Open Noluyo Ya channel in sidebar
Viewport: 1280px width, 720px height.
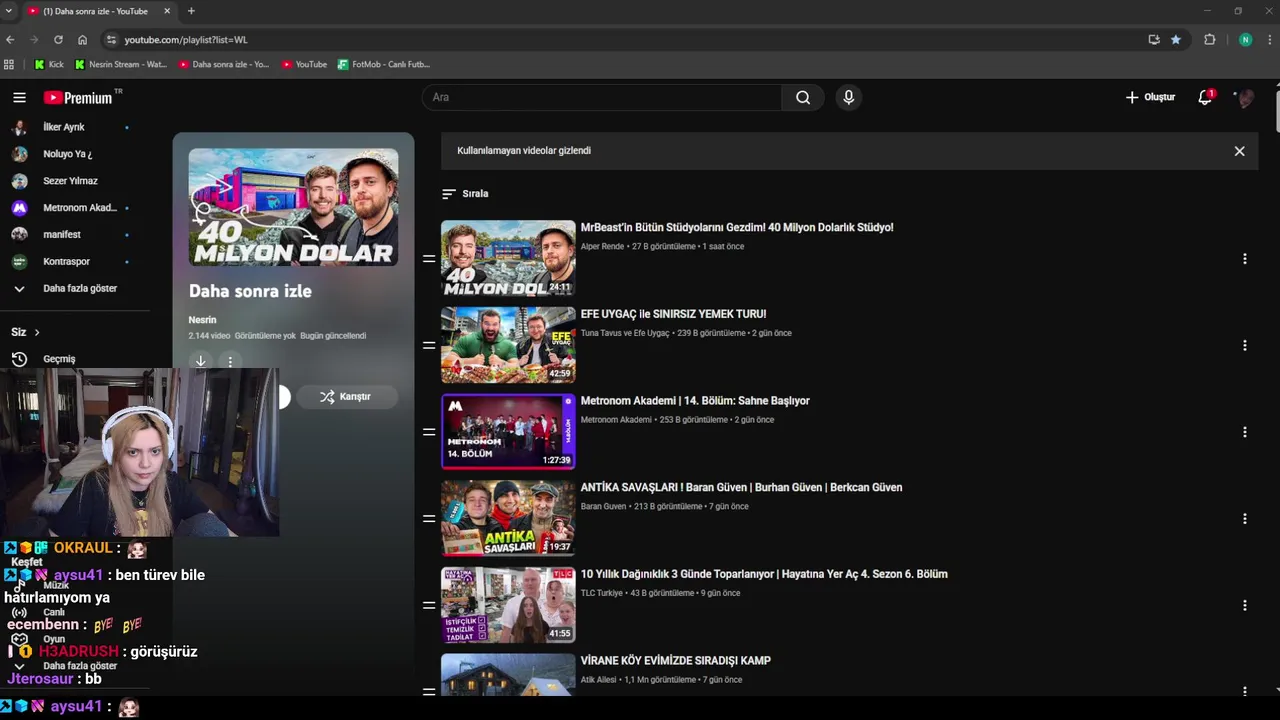coord(68,154)
